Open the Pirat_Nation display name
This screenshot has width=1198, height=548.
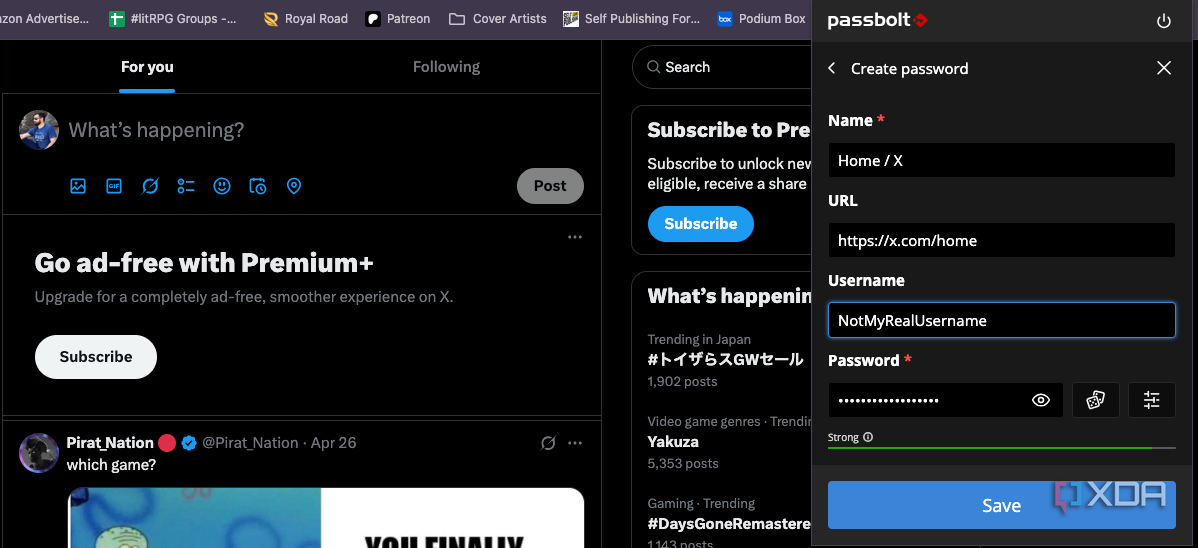[x=110, y=443]
